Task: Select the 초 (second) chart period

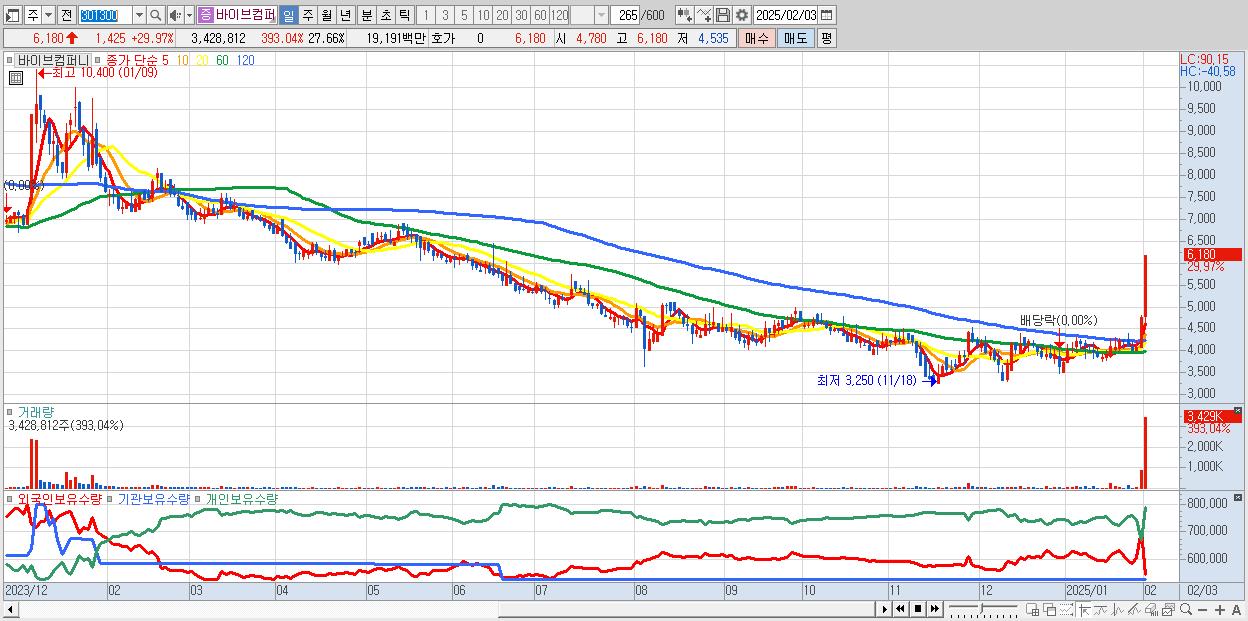Action: click(385, 15)
